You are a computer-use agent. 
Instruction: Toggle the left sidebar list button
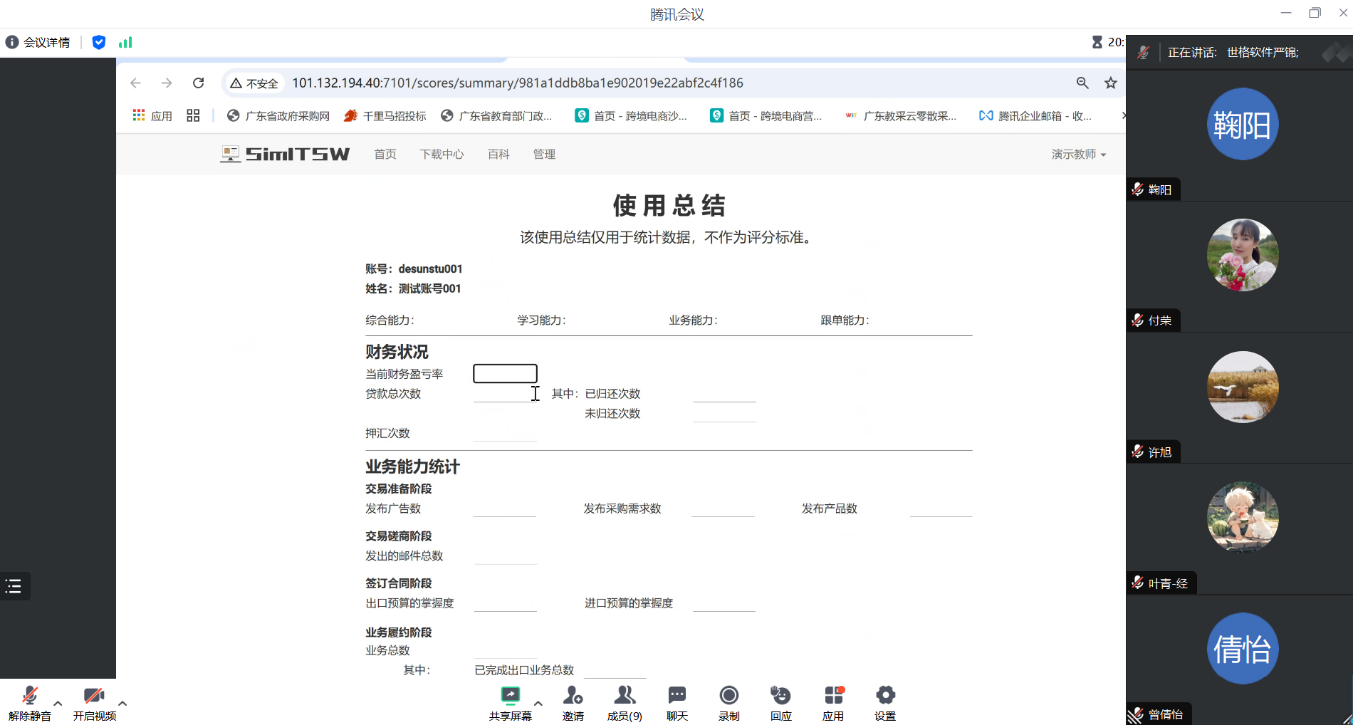point(14,586)
